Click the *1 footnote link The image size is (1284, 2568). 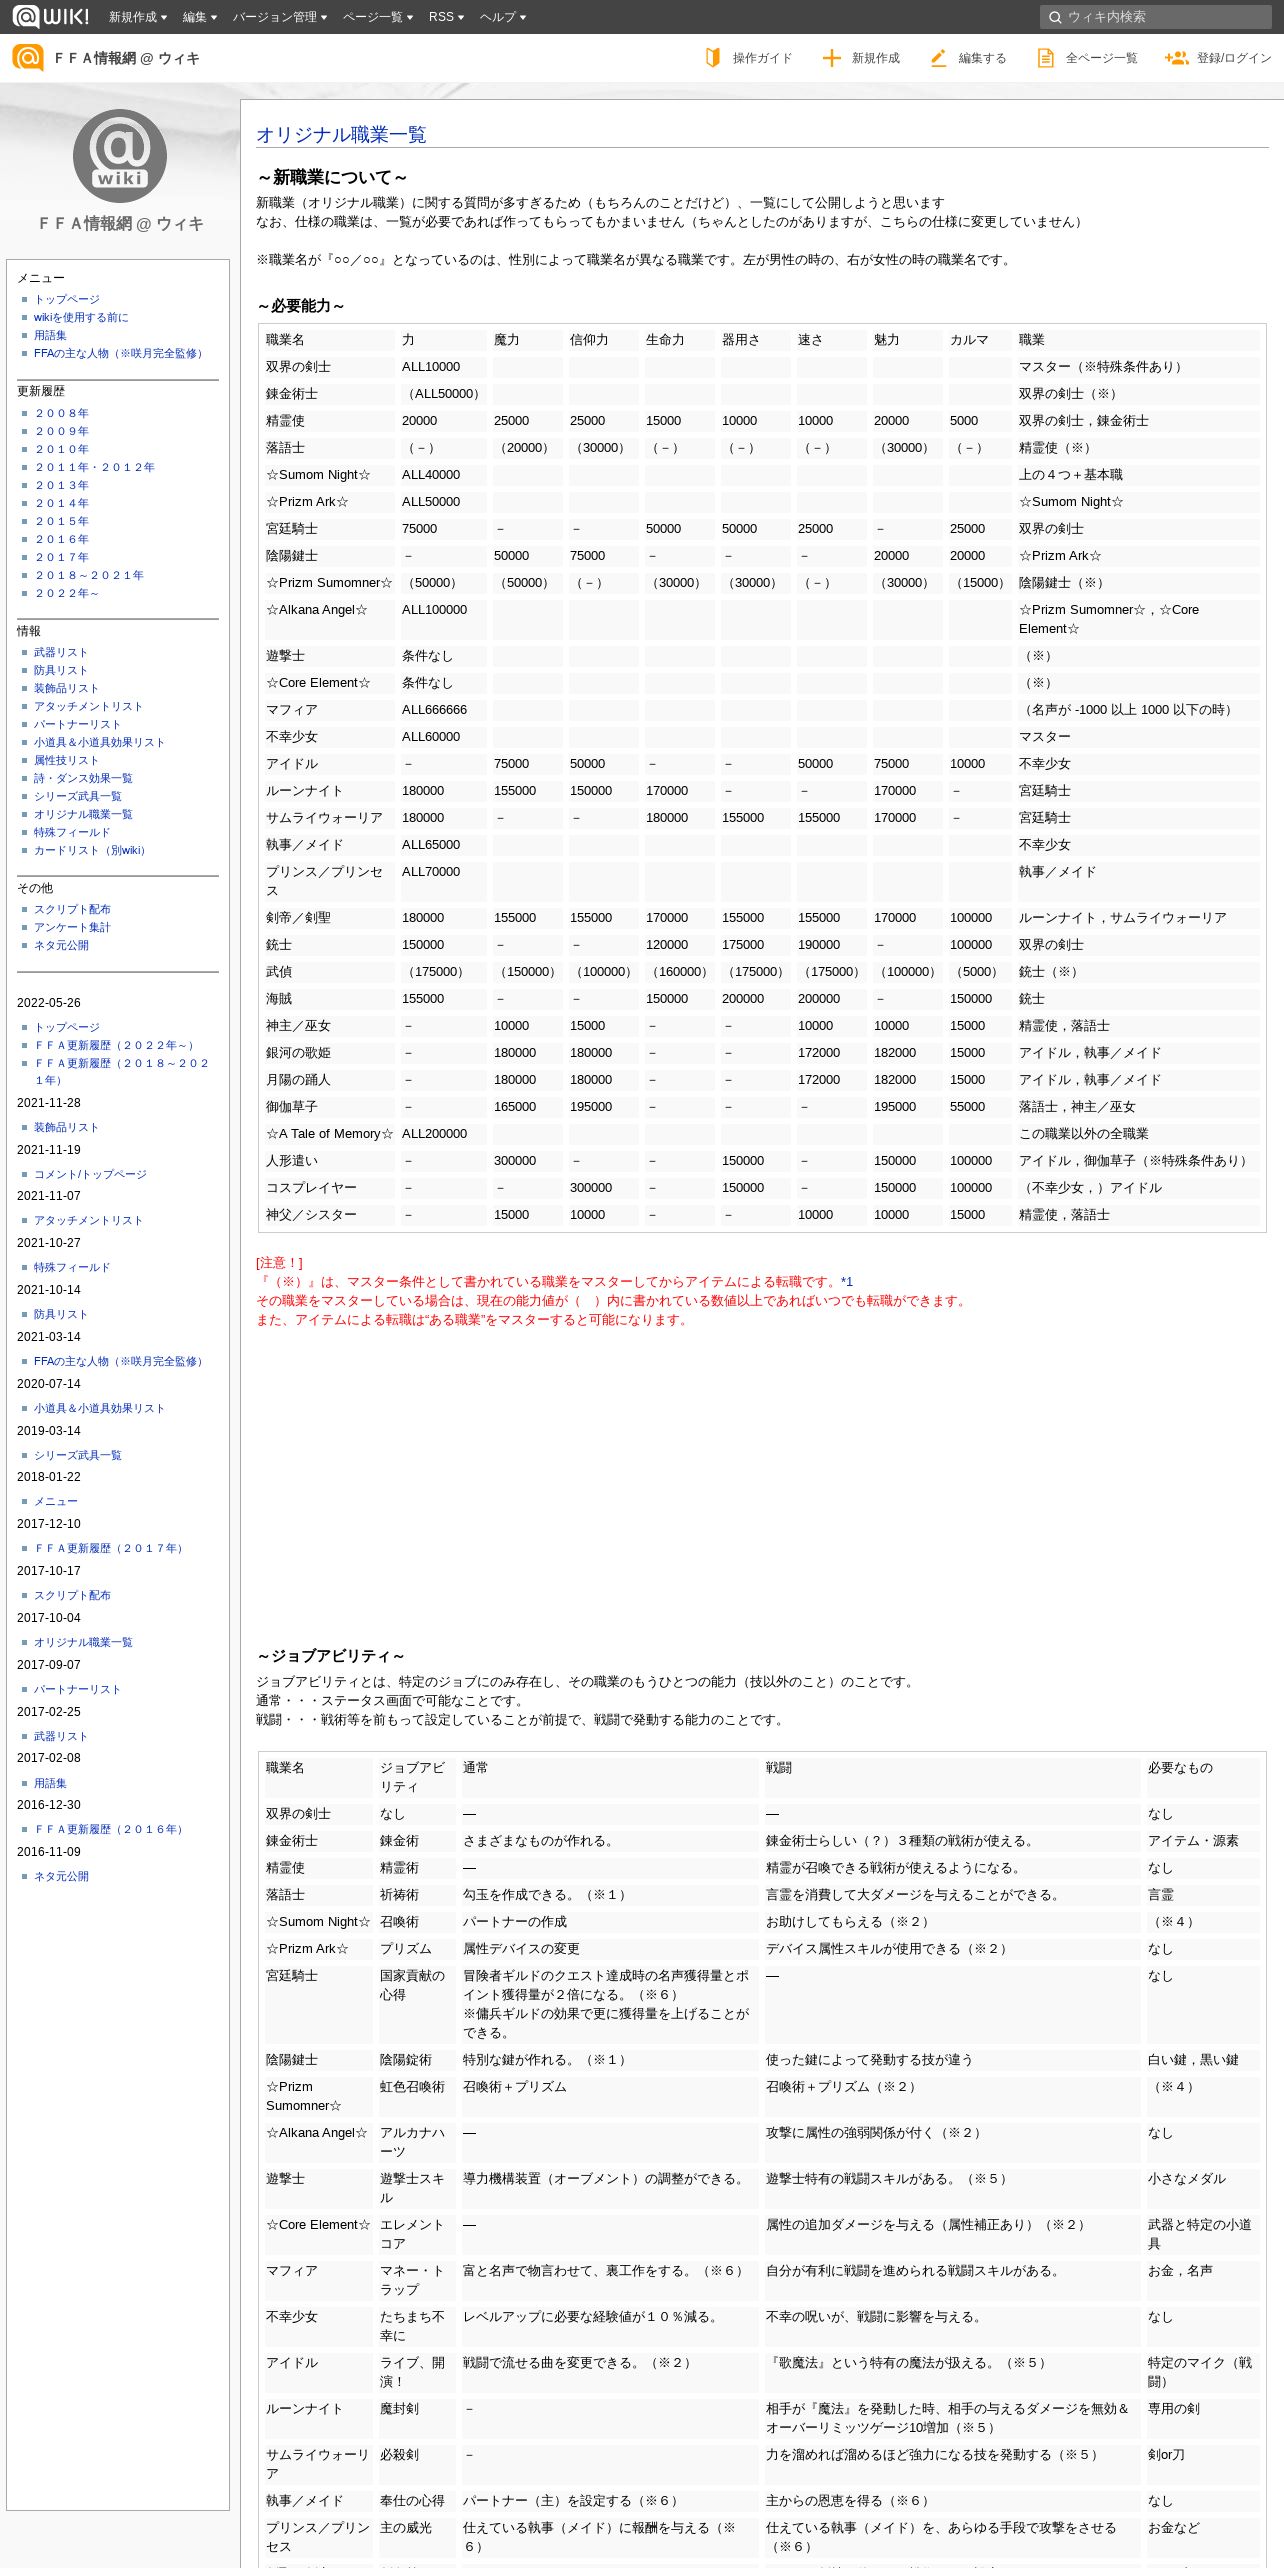pos(847,1281)
